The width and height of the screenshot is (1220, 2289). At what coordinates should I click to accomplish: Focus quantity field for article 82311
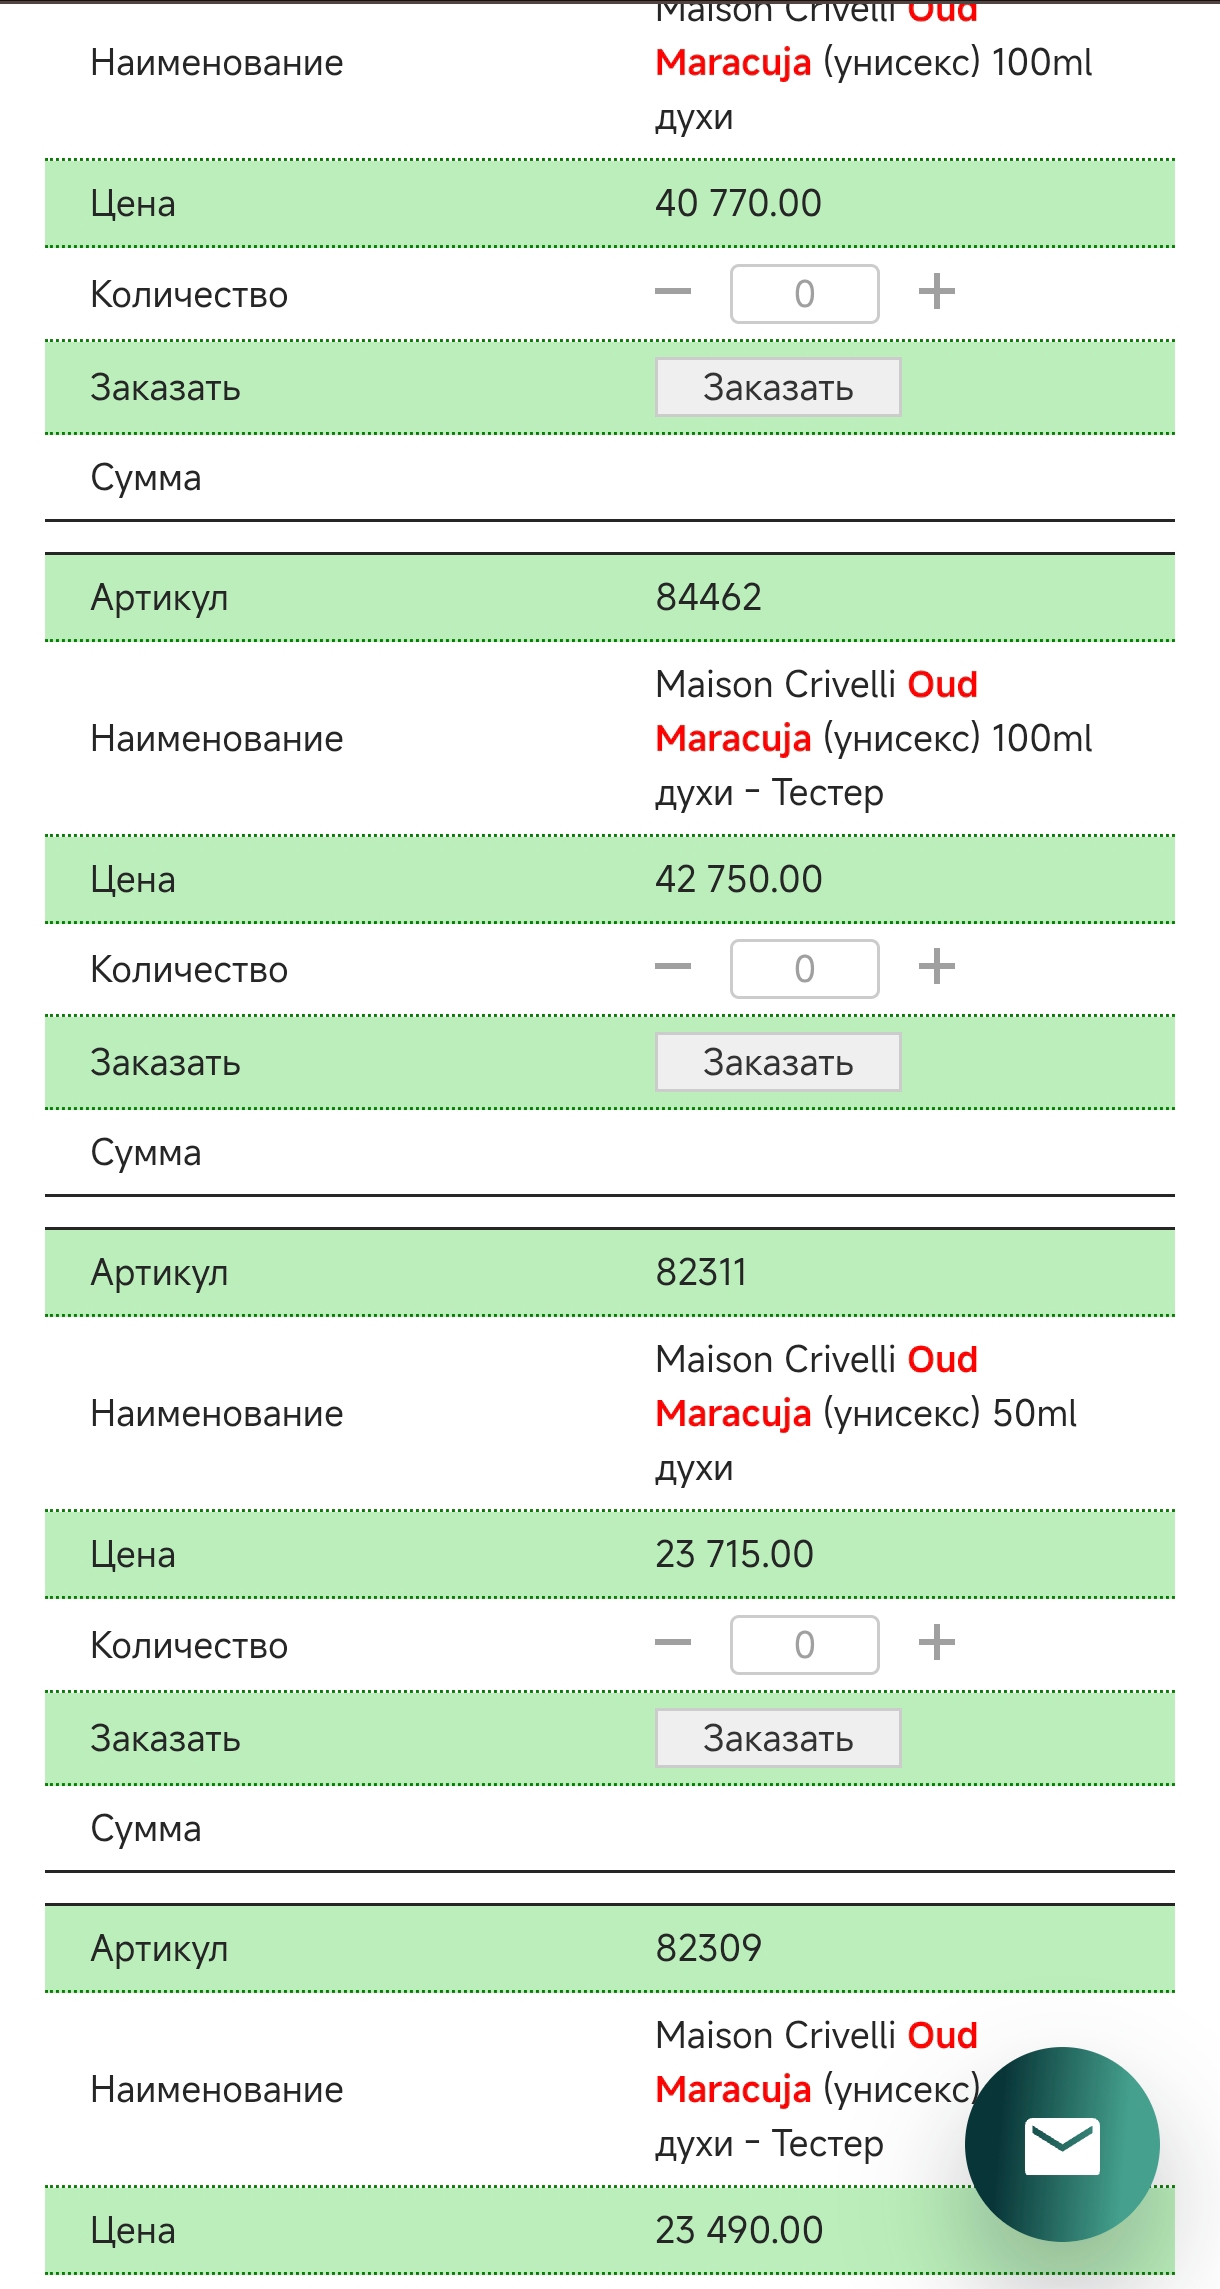point(805,1645)
